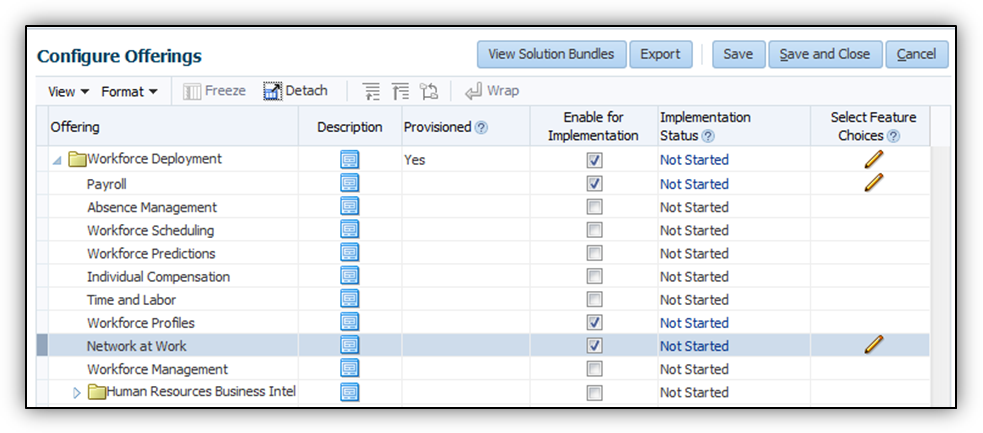983x433 pixels.
Task: Open the Format dropdown menu
Action: coord(129,91)
